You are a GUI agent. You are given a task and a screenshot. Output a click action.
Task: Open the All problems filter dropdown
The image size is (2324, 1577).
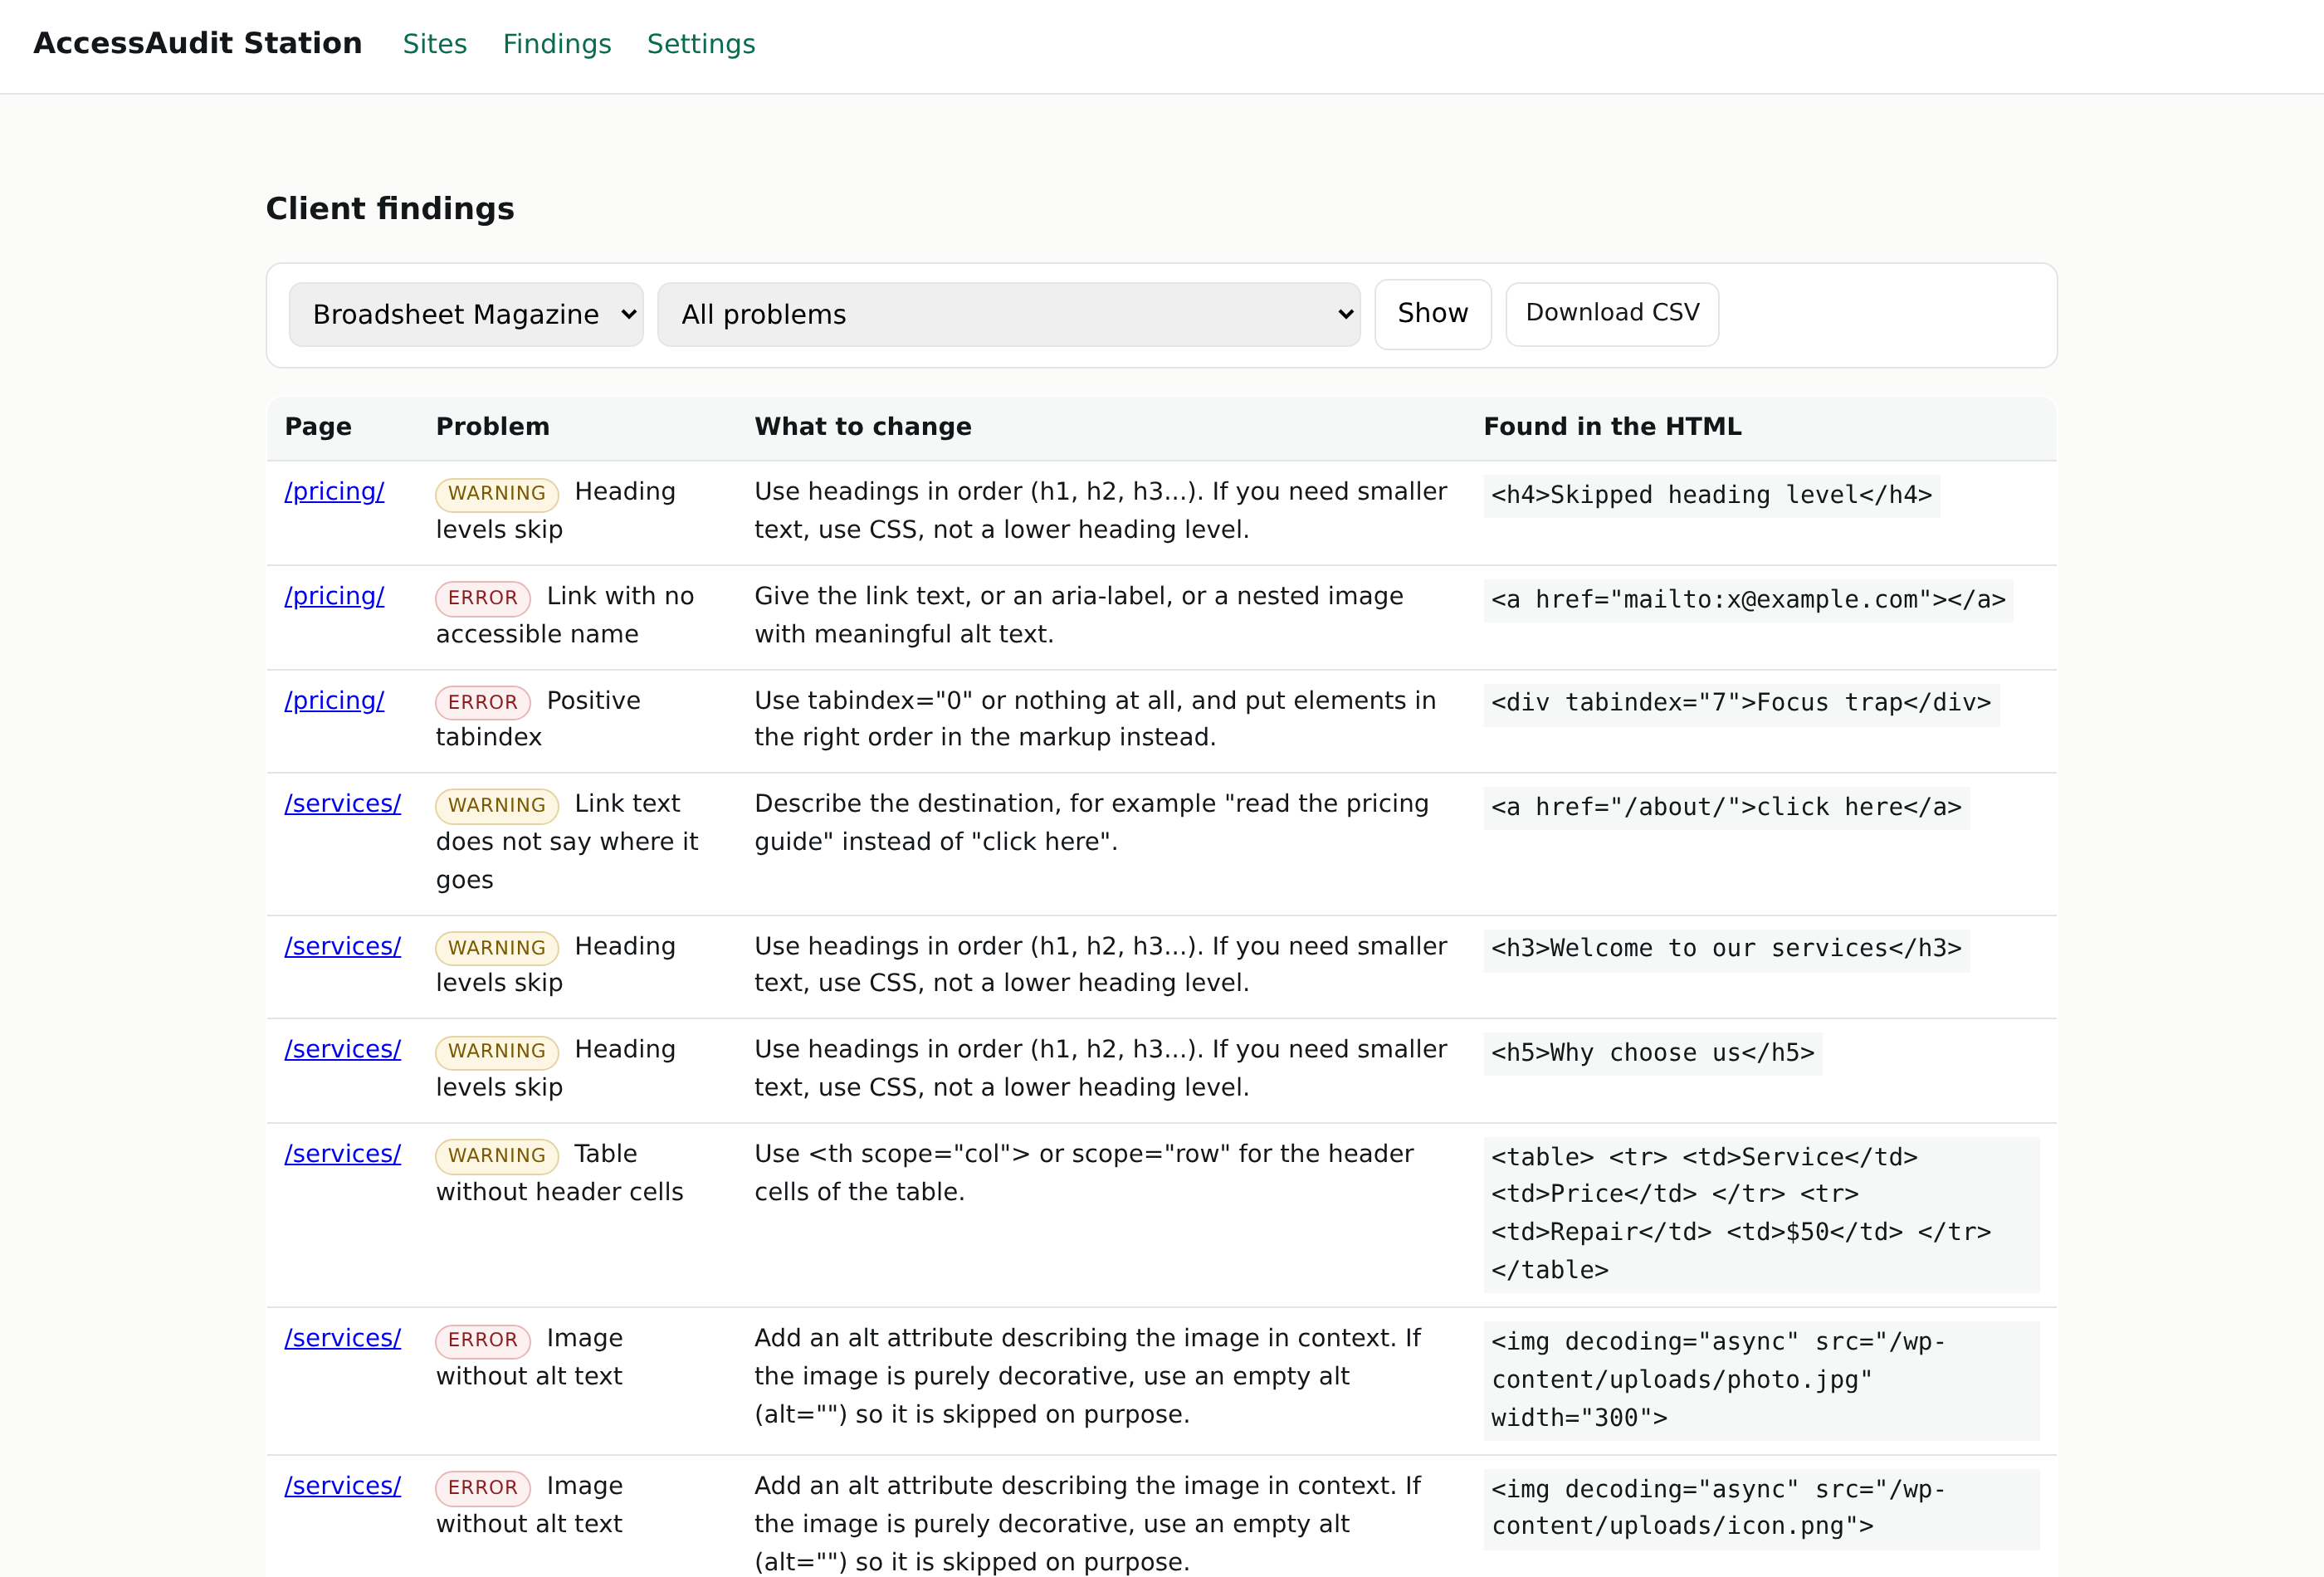(x=1008, y=314)
